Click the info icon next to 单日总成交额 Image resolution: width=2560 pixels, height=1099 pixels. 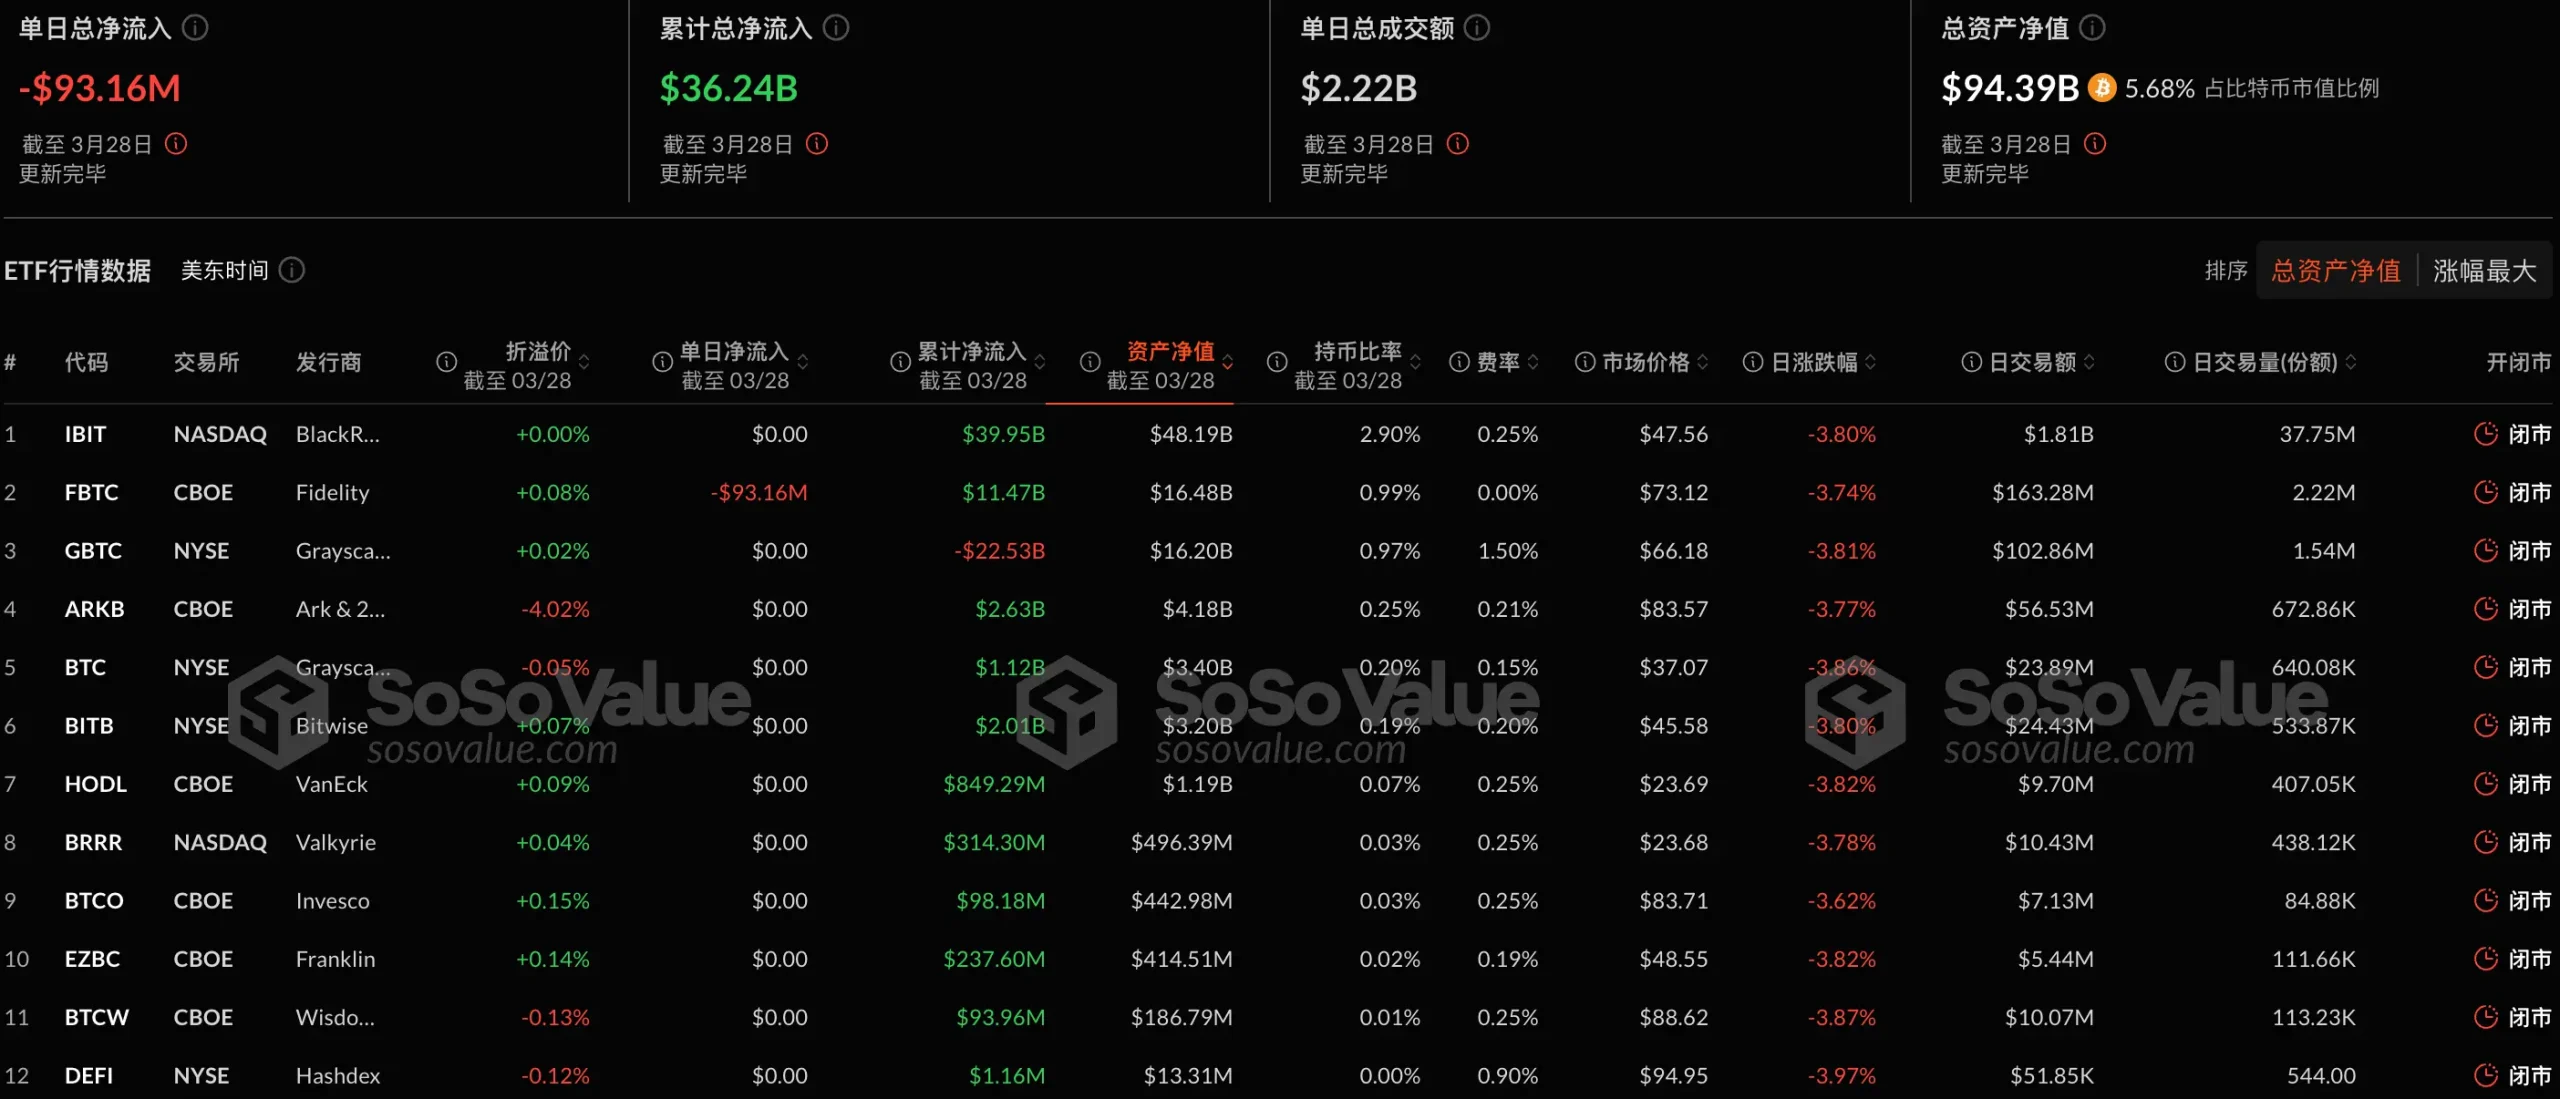(1475, 28)
